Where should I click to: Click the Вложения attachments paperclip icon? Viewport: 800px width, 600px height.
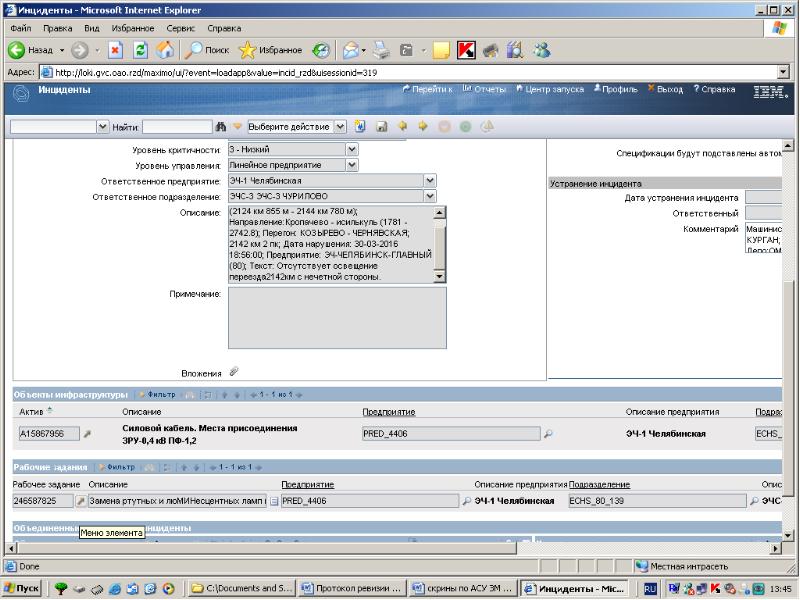234,372
